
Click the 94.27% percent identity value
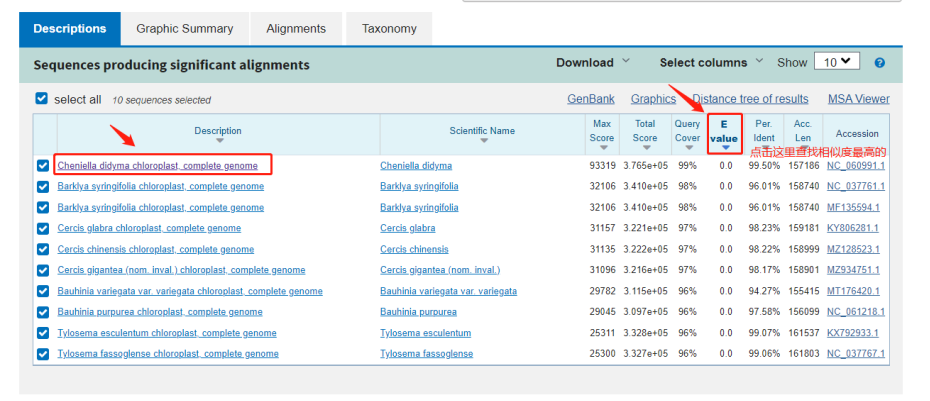pyautogui.click(x=762, y=291)
